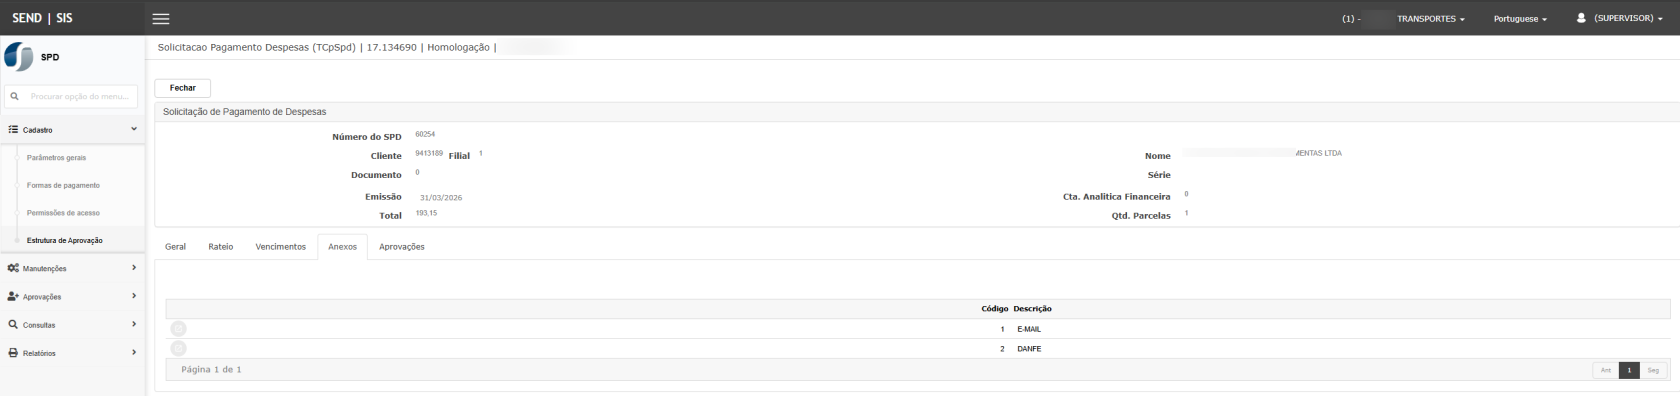The height and width of the screenshot is (396, 1680).
Task: Switch to the Vencimentos tab
Action: (x=281, y=247)
